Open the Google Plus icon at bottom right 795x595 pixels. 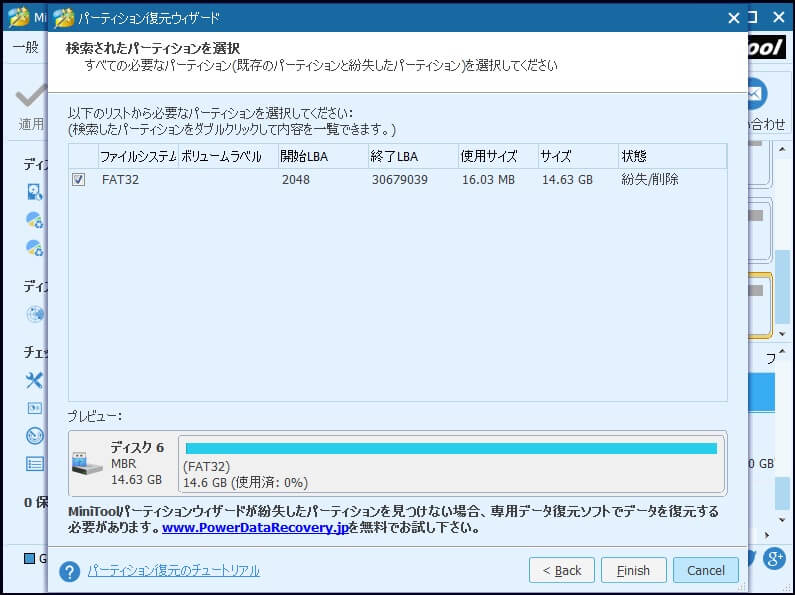[774, 558]
